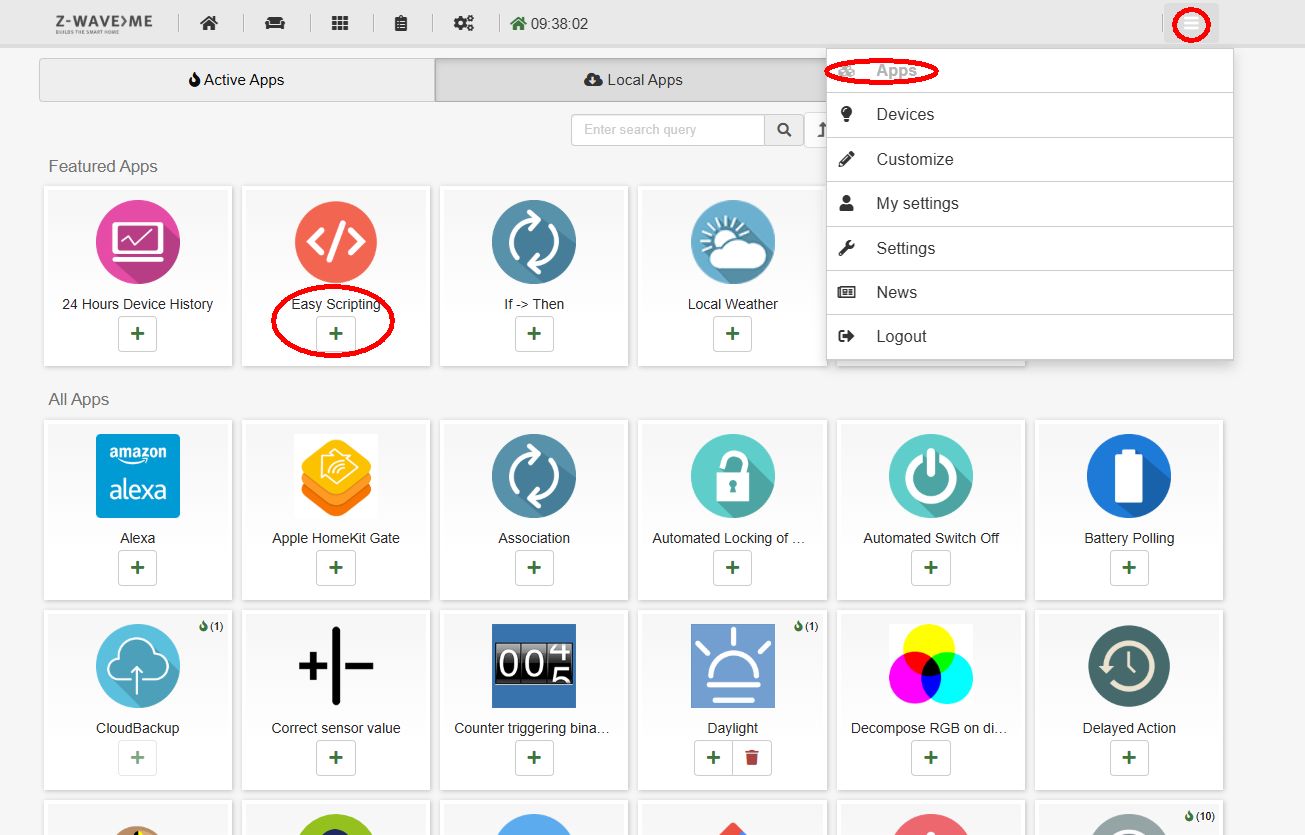1305x835 pixels.
Task: Open If -> Then app icon
Action: pyautogui.click(x=534, y=243)
